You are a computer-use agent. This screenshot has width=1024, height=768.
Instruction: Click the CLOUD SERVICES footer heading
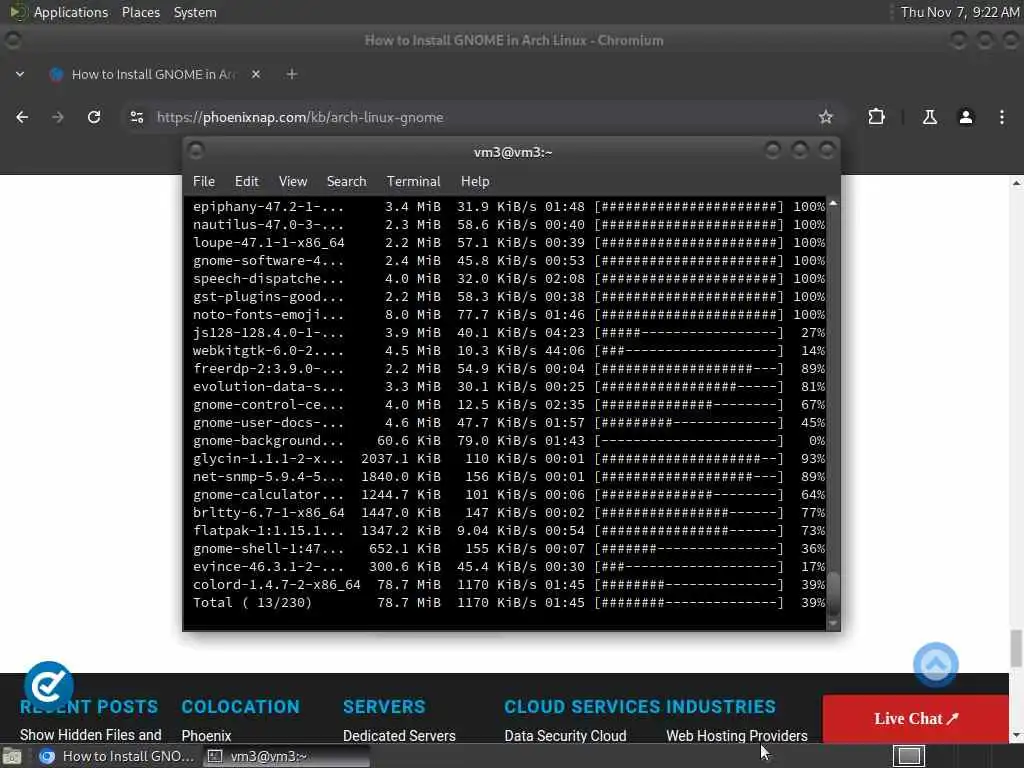click(582, 707)
